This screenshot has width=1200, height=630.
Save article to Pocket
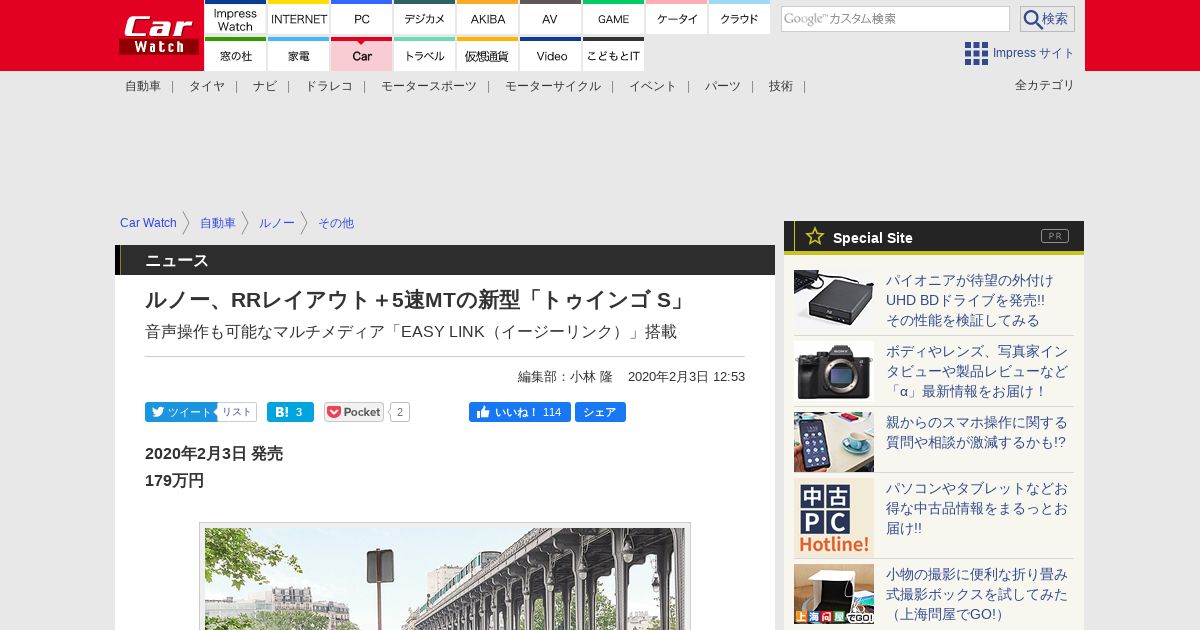coord(354,412)
